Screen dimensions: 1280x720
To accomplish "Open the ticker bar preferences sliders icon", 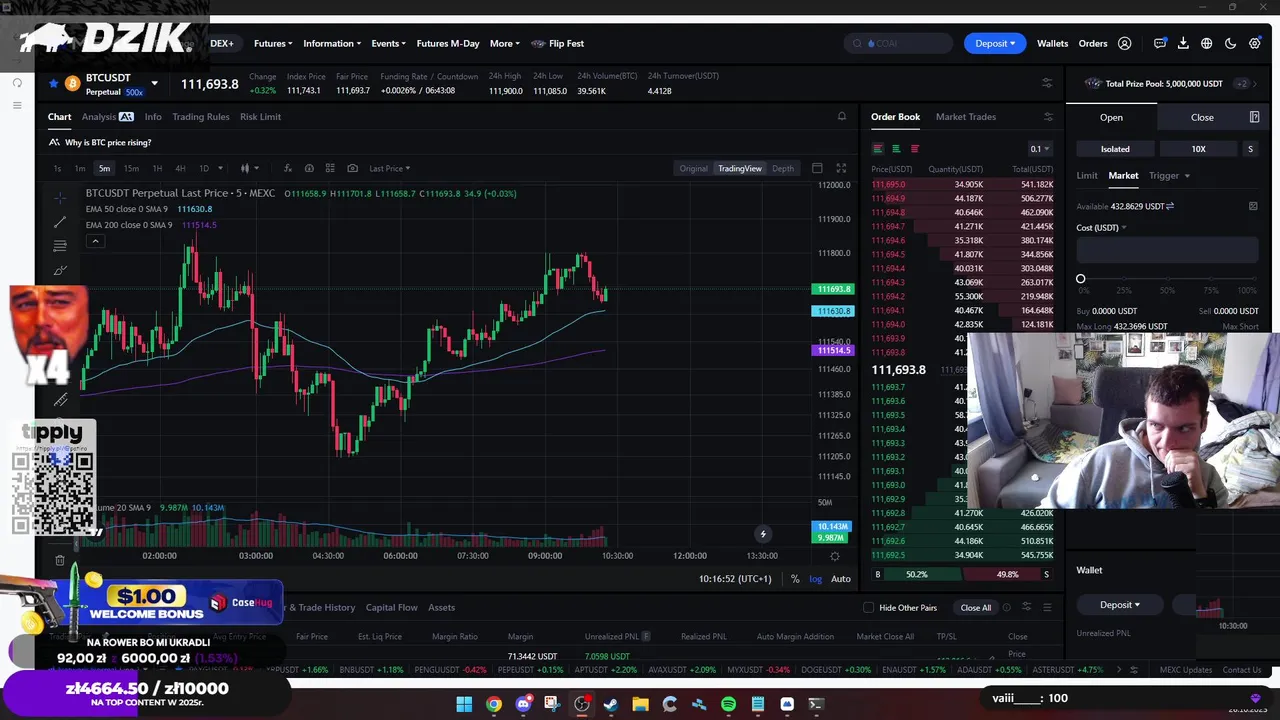I will pos(1047,83).
